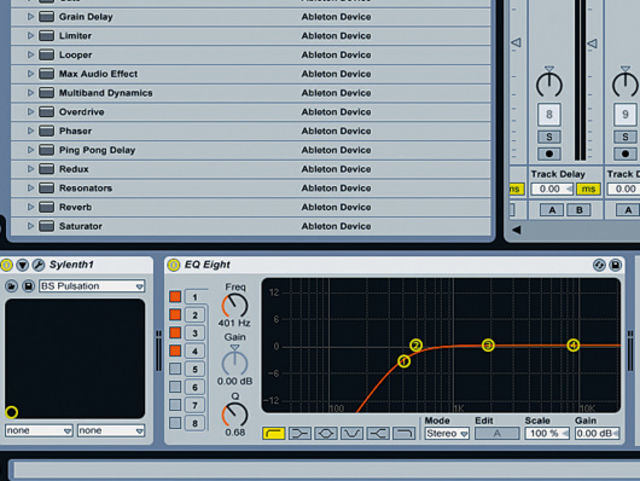Open EQ Eight Stereo mode dropdown
Image resolution: width=640 pixels, height=481 pixels.
pyautogui.click(x=447, y=433)
